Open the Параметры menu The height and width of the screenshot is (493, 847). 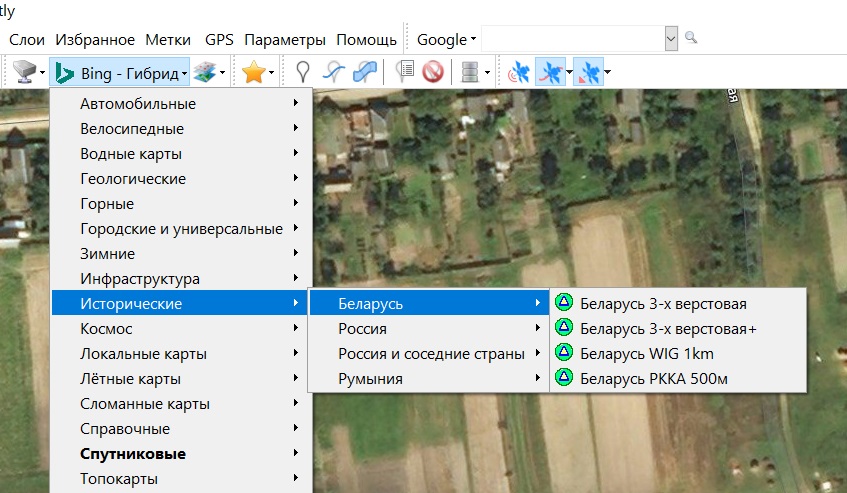pyautogui.click(x=285, y=40)
